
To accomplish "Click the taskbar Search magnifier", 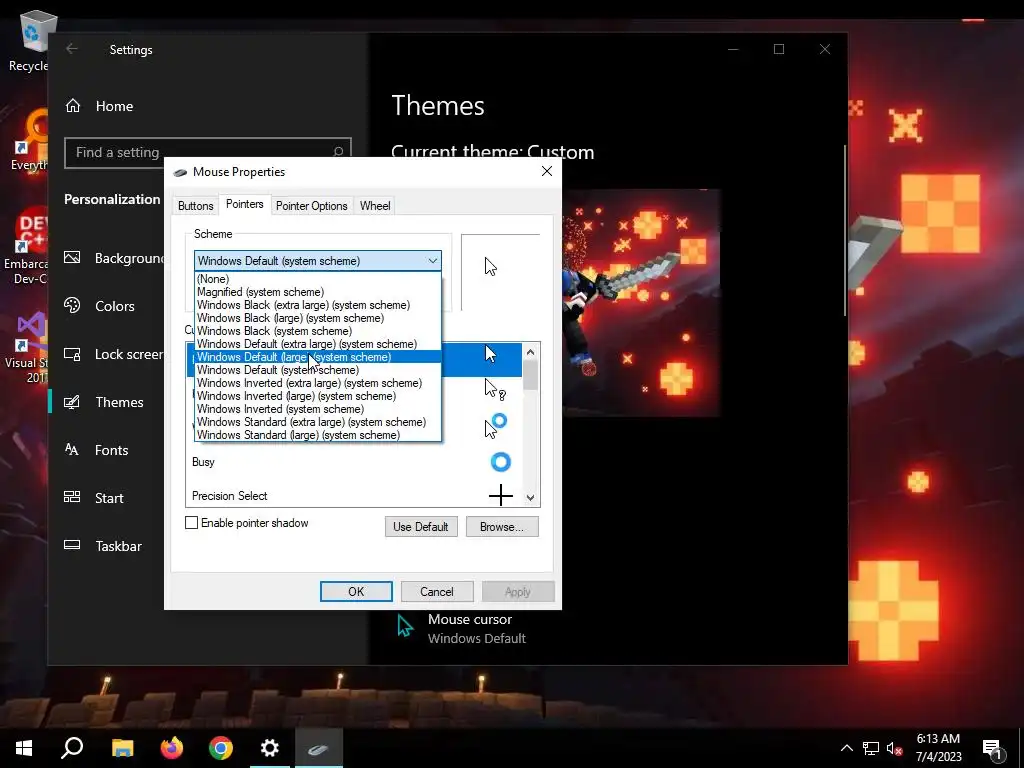I will point(72,748).
